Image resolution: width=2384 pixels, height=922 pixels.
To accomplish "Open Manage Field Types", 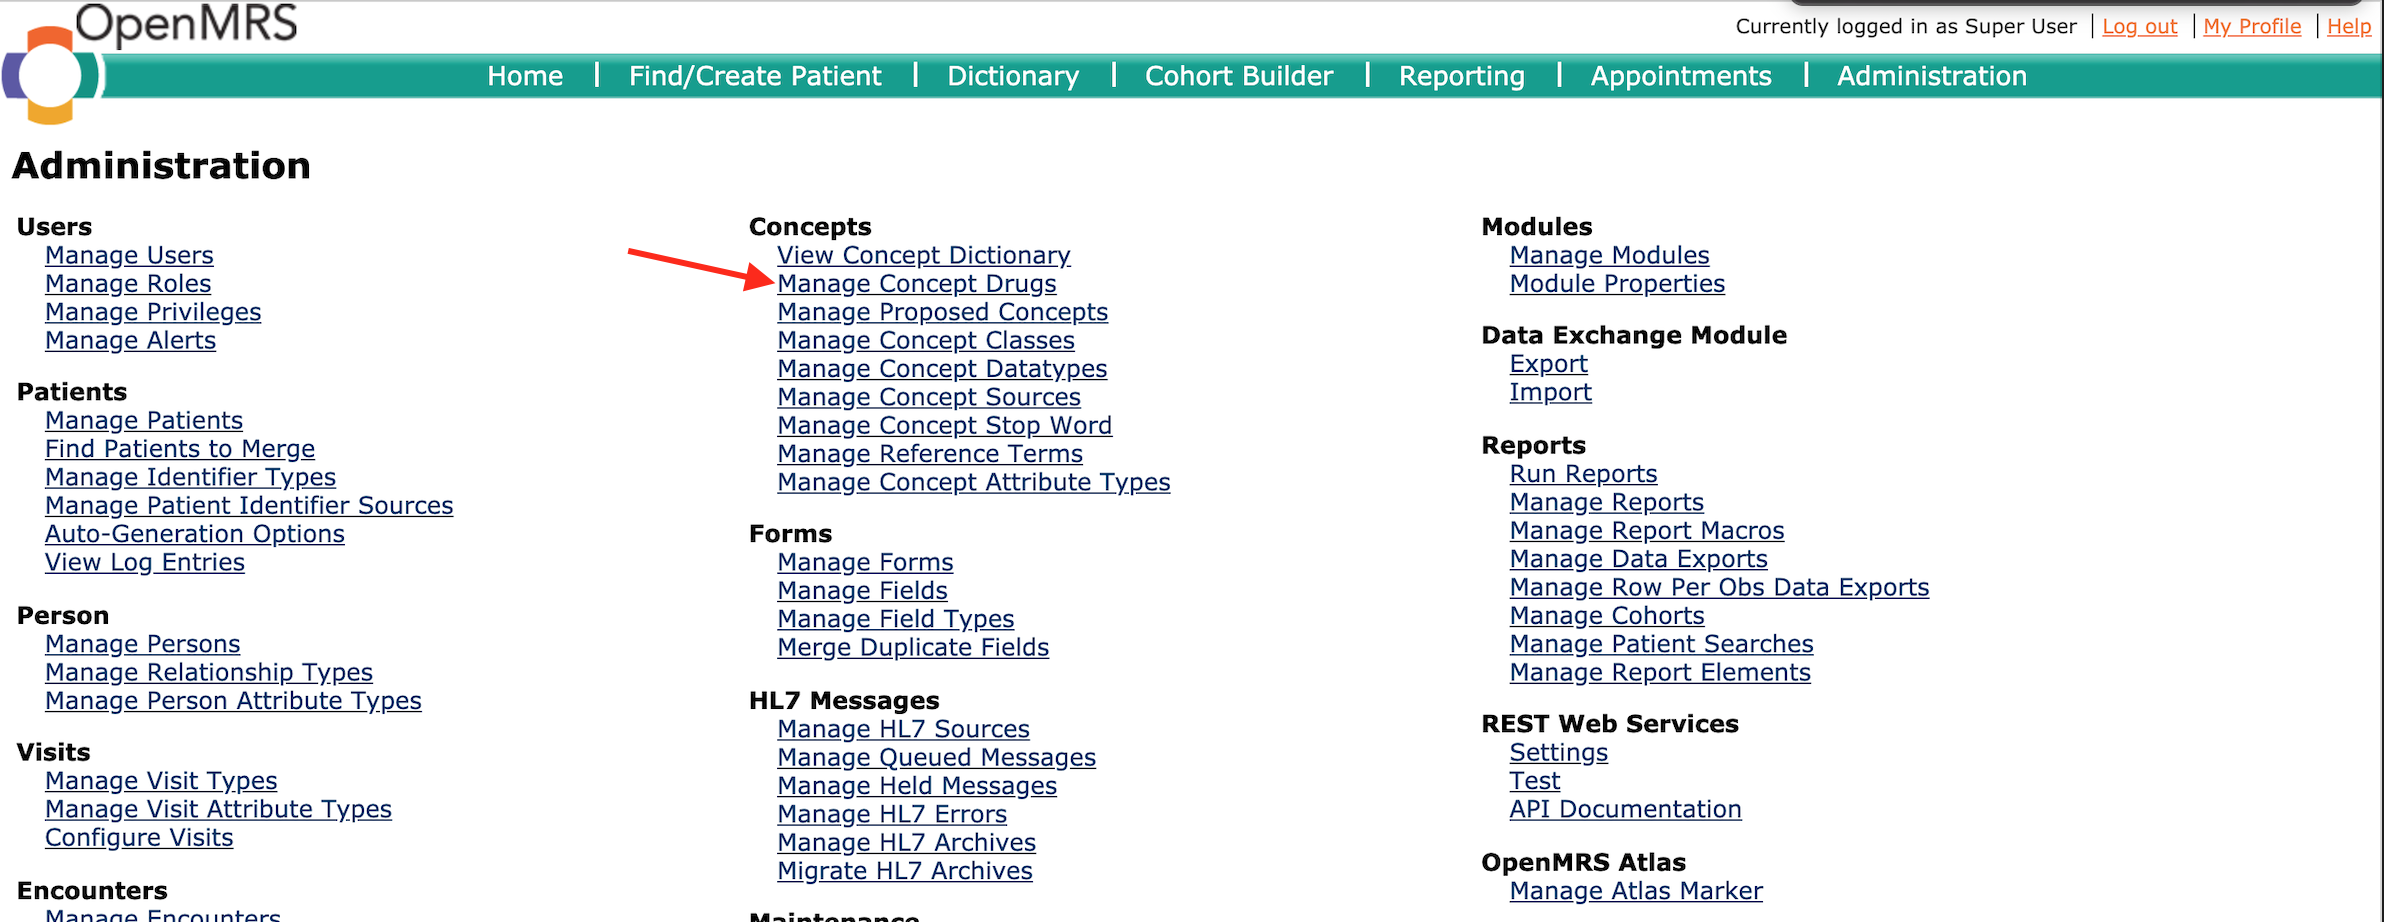I will coord(896,619).
